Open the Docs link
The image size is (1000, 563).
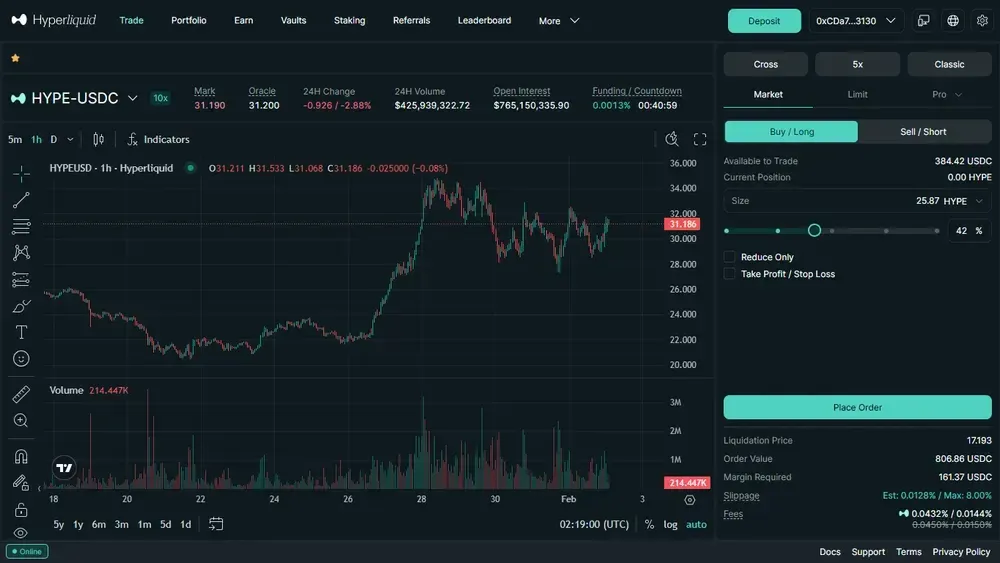click(x=830, y=552)
